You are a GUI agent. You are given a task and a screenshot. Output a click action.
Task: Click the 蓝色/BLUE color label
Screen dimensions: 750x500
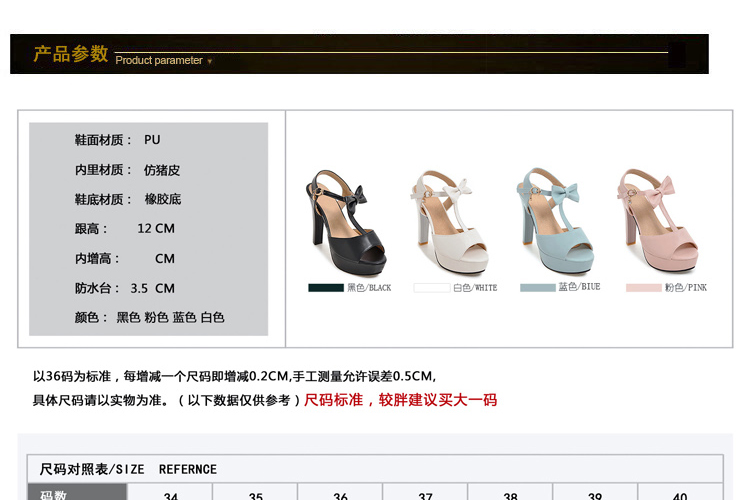click(579, 287)
